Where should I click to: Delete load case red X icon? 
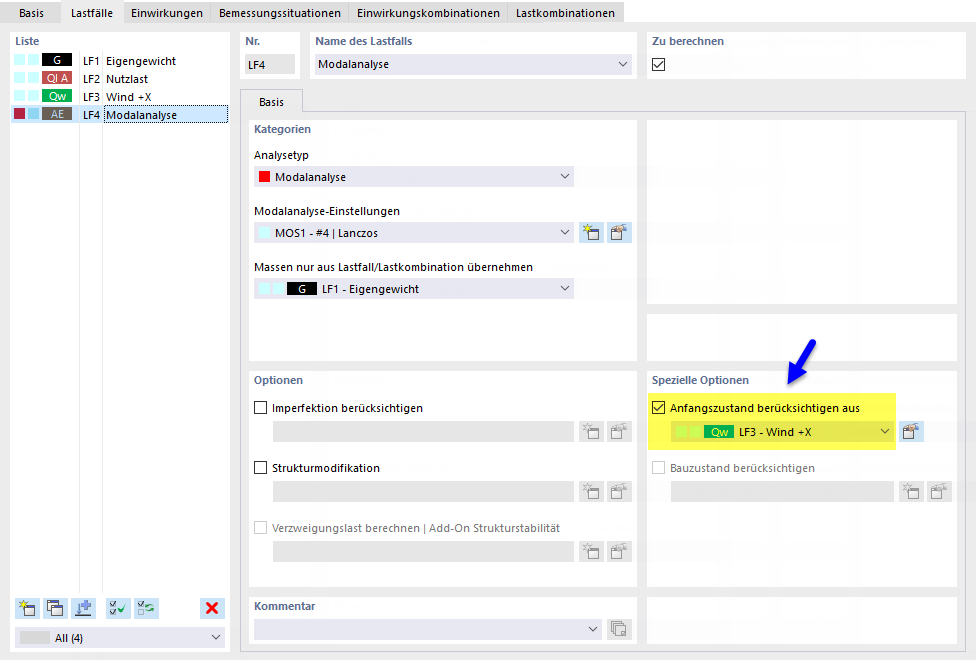(212, 608)
